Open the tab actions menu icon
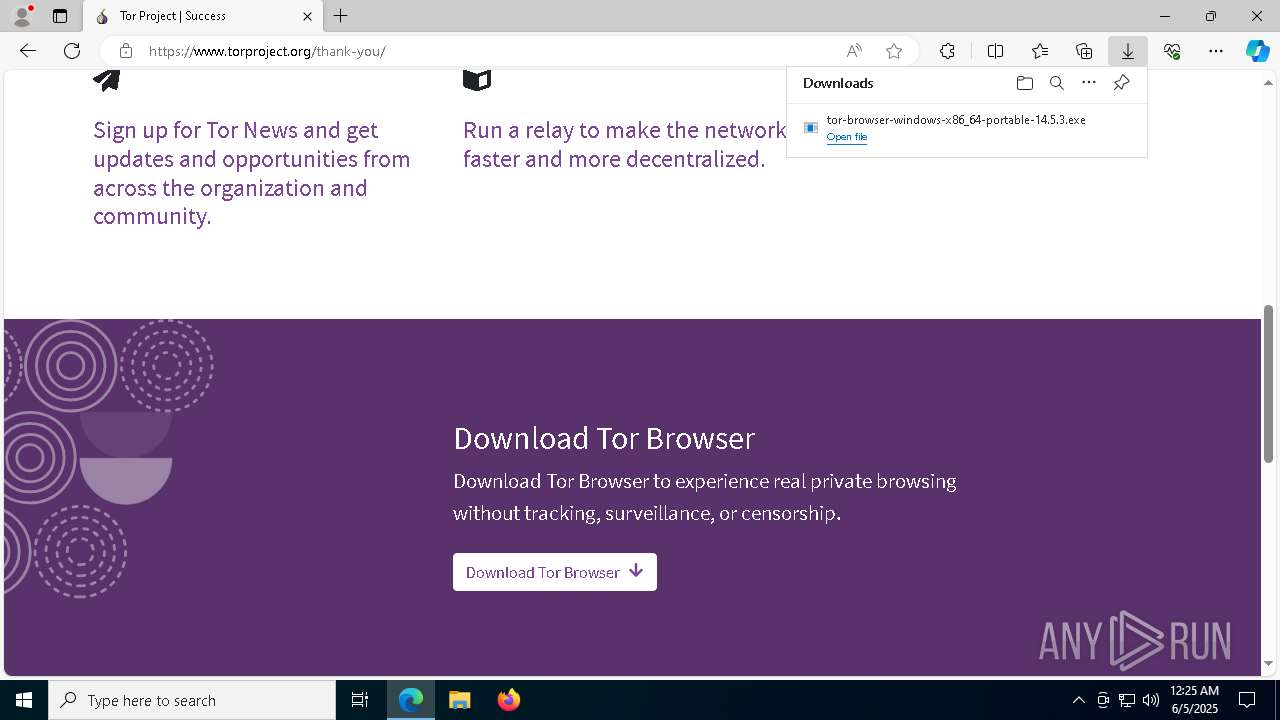The height and width of the screenshot is (720, 1280). [60, 16]
